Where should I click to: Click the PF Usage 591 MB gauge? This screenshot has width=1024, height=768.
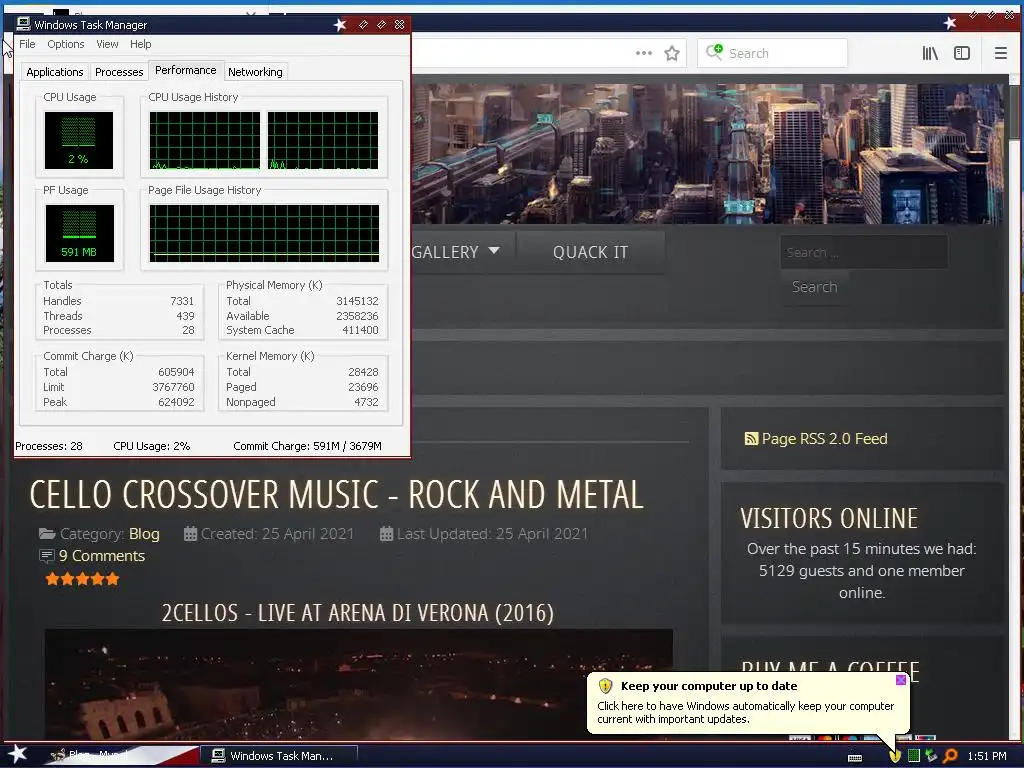point(79,233)
